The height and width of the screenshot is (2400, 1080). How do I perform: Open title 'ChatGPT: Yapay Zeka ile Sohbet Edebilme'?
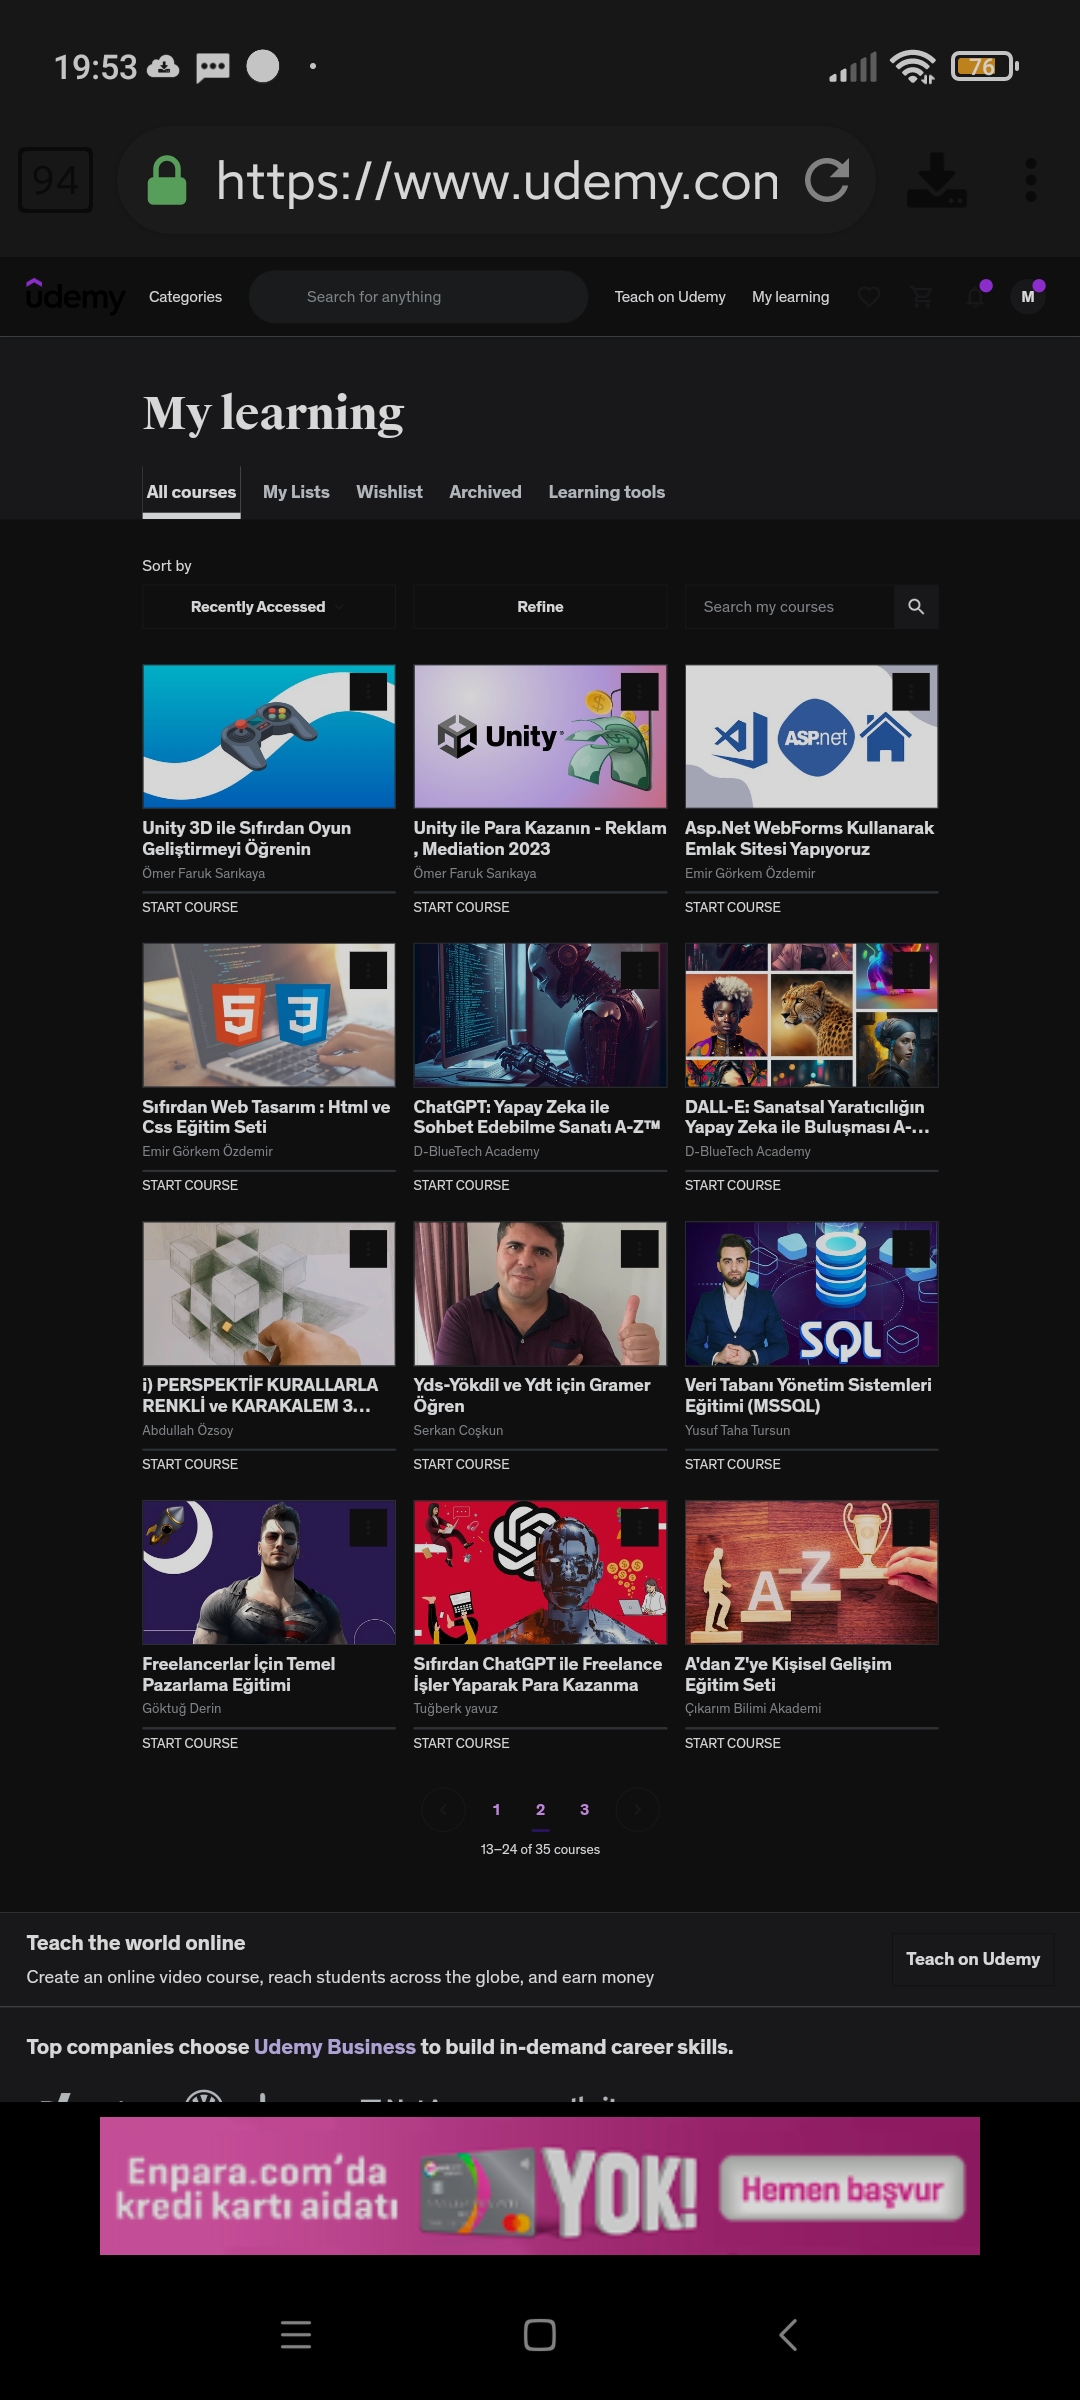(x=537, y=1117)
